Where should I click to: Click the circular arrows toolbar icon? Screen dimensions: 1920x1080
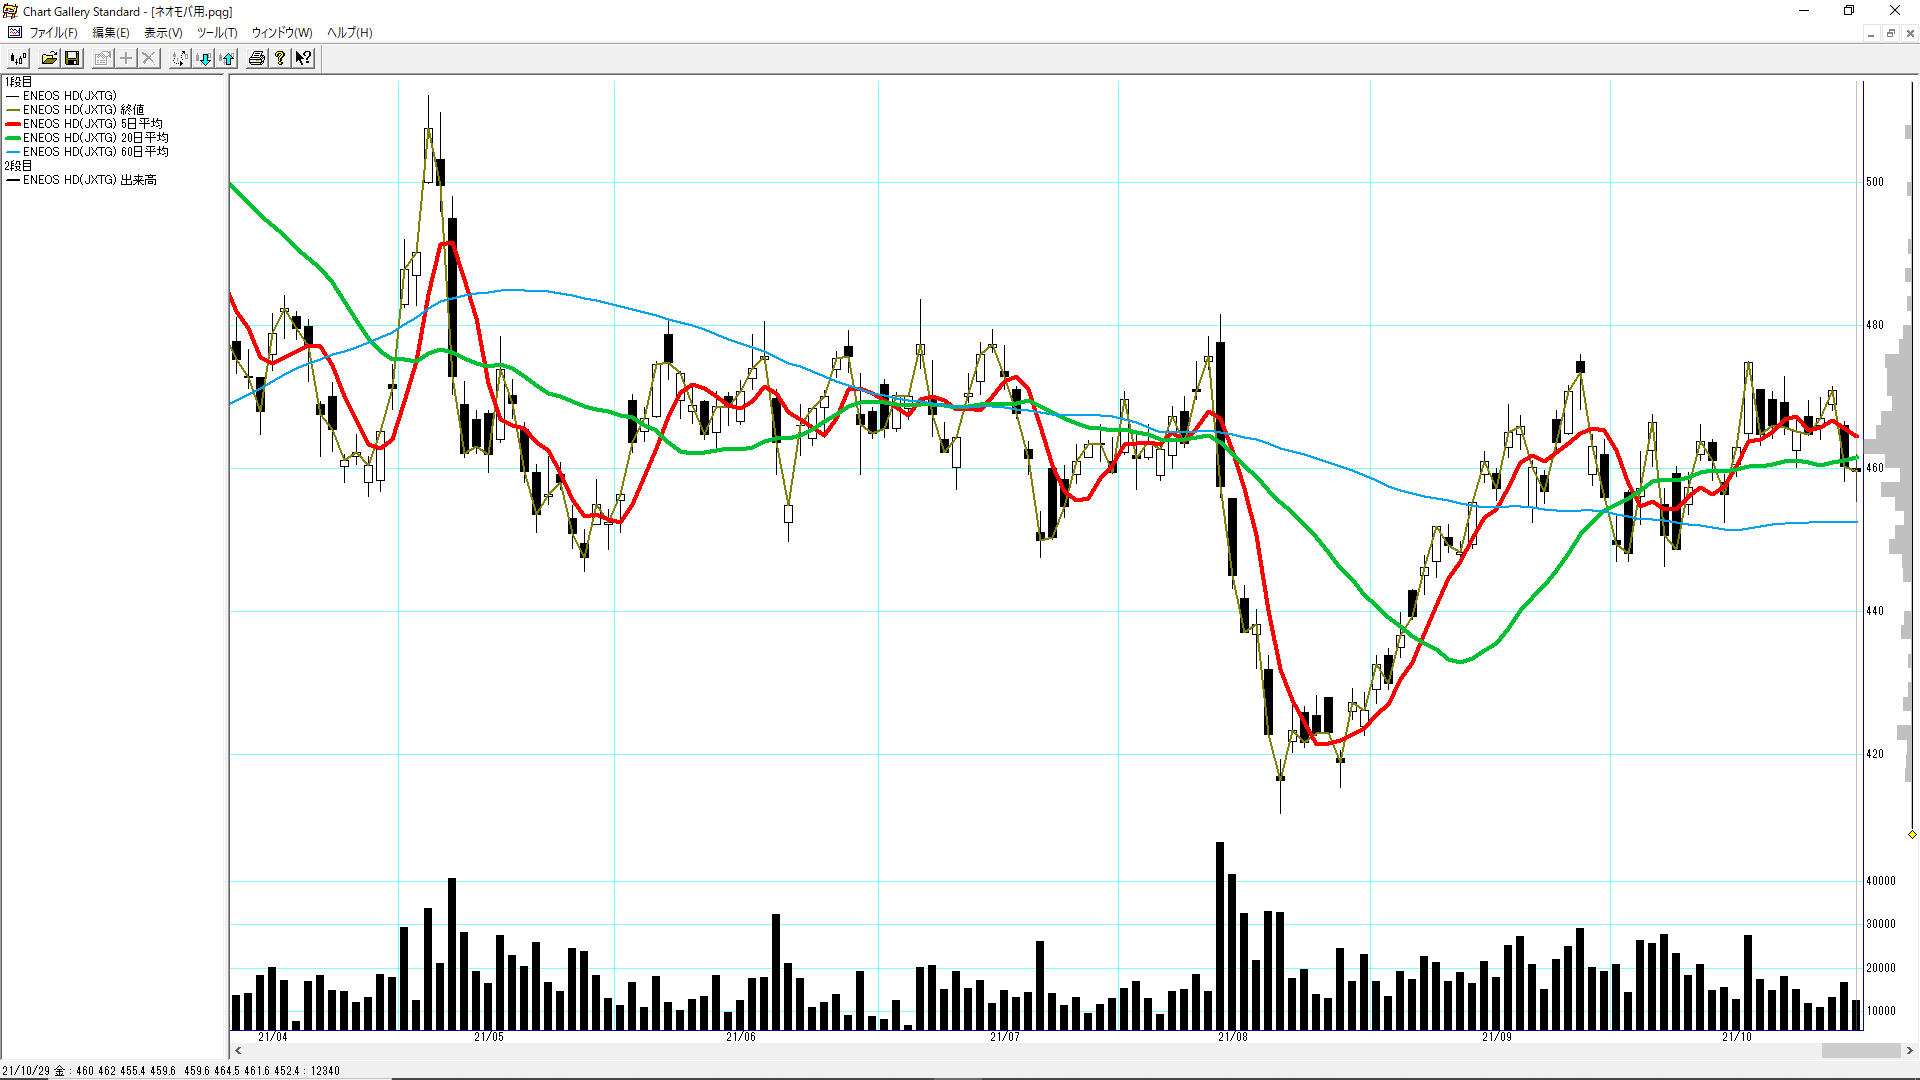pyautogui.click(x=179, y=58)
